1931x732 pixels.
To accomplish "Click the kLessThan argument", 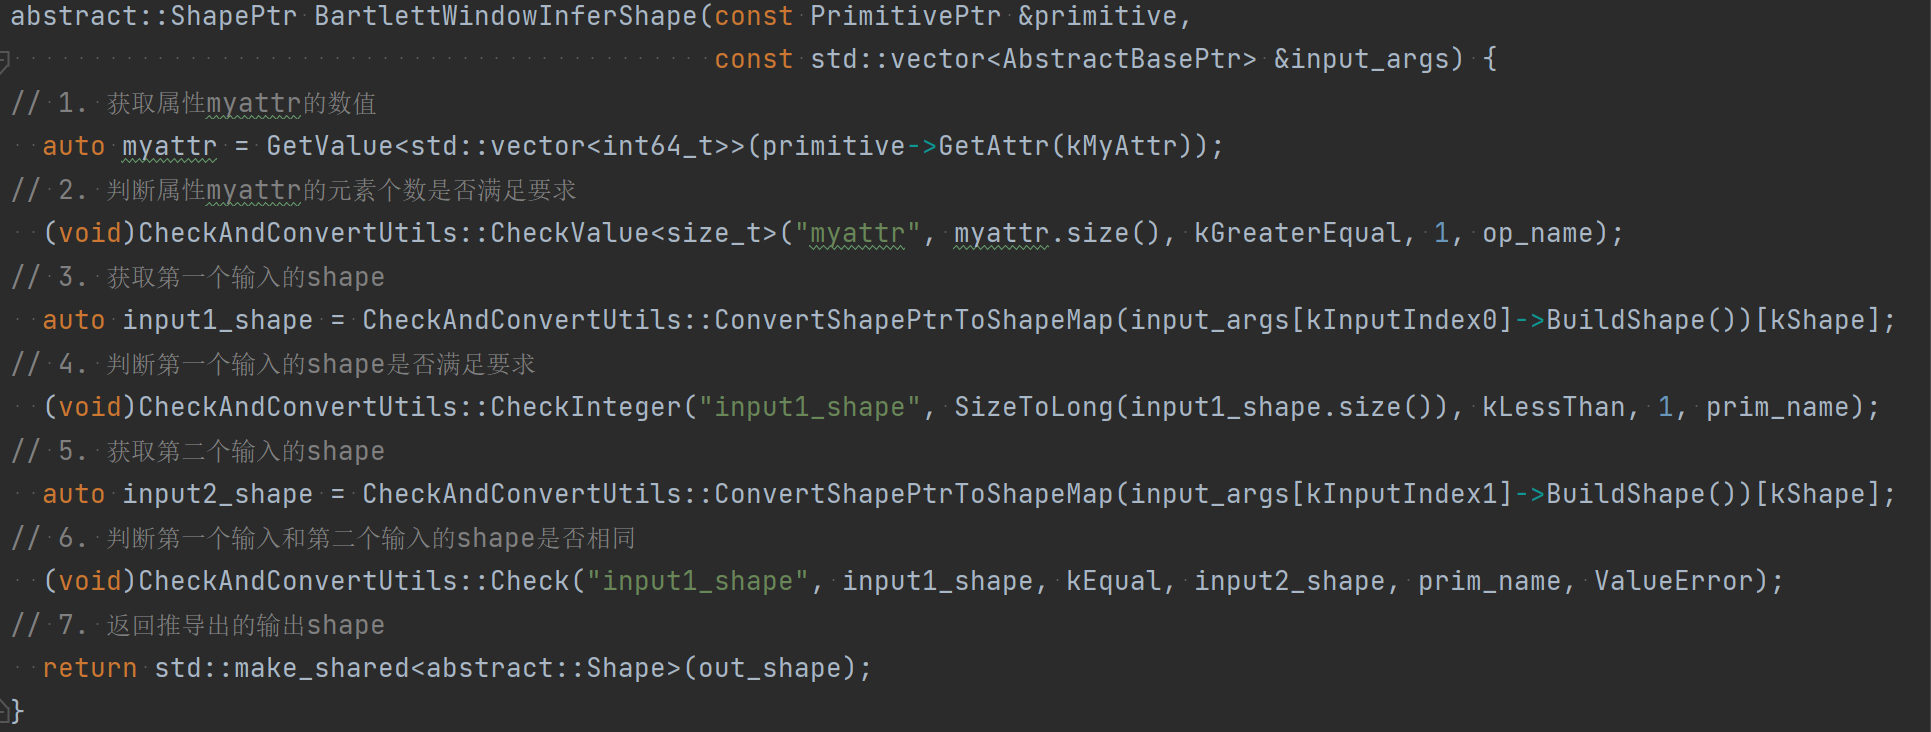I will pos(1553,408).
